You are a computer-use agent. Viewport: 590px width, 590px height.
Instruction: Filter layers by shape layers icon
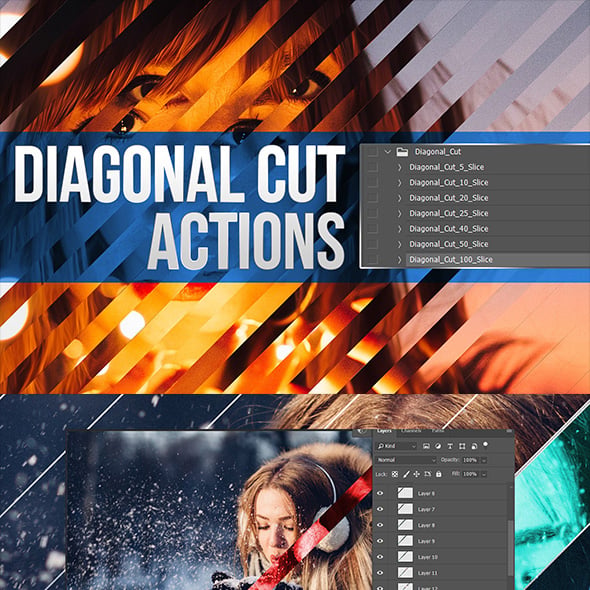coord(462,446)
